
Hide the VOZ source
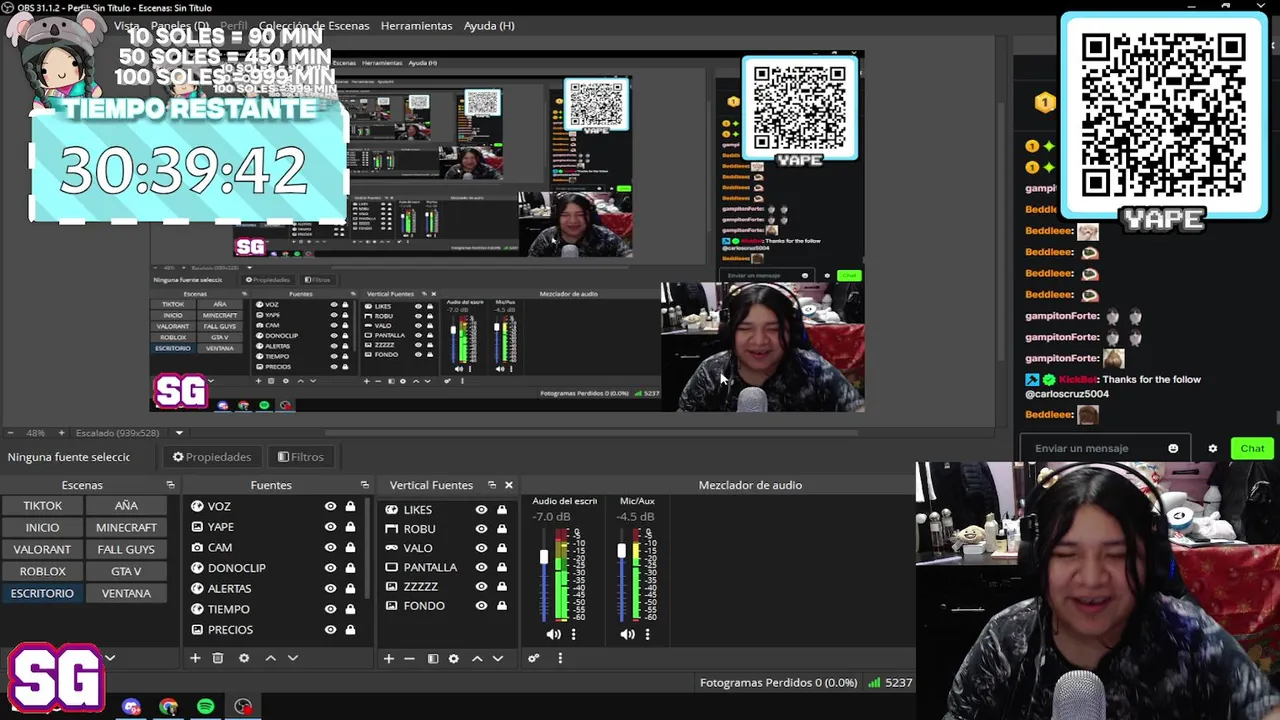point(330,507)
